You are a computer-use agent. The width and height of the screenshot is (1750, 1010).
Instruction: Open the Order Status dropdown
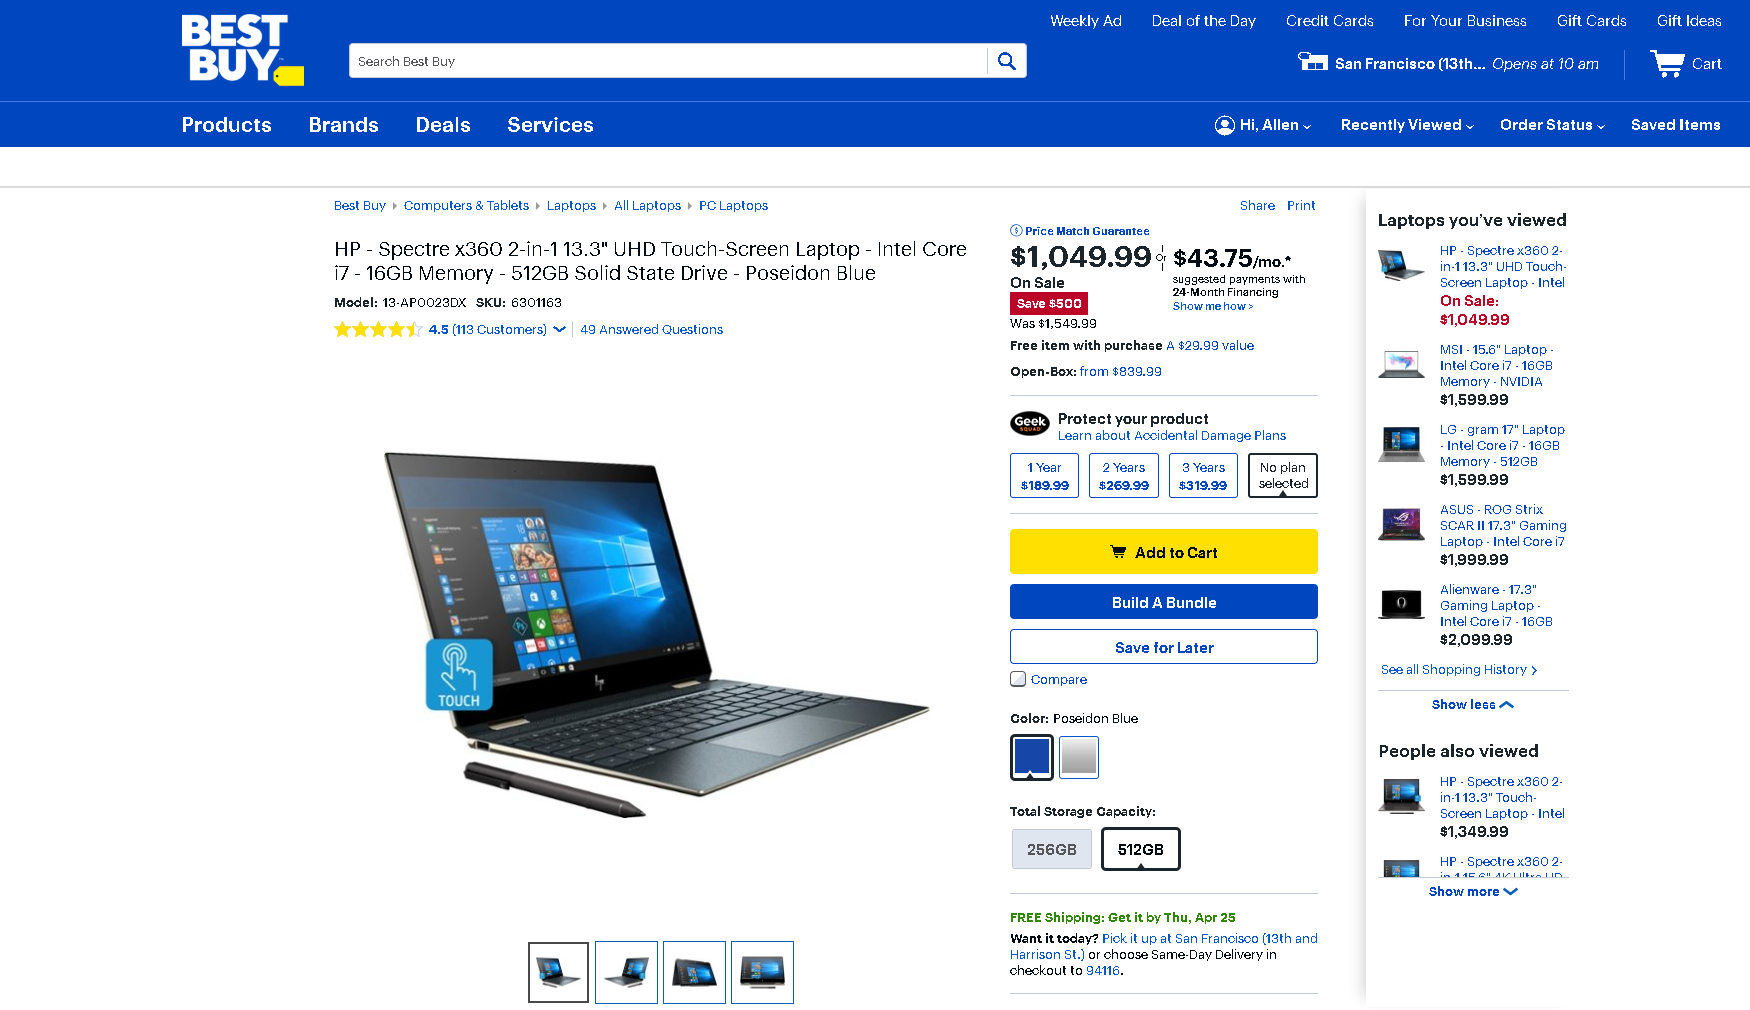pos(1552,125)
